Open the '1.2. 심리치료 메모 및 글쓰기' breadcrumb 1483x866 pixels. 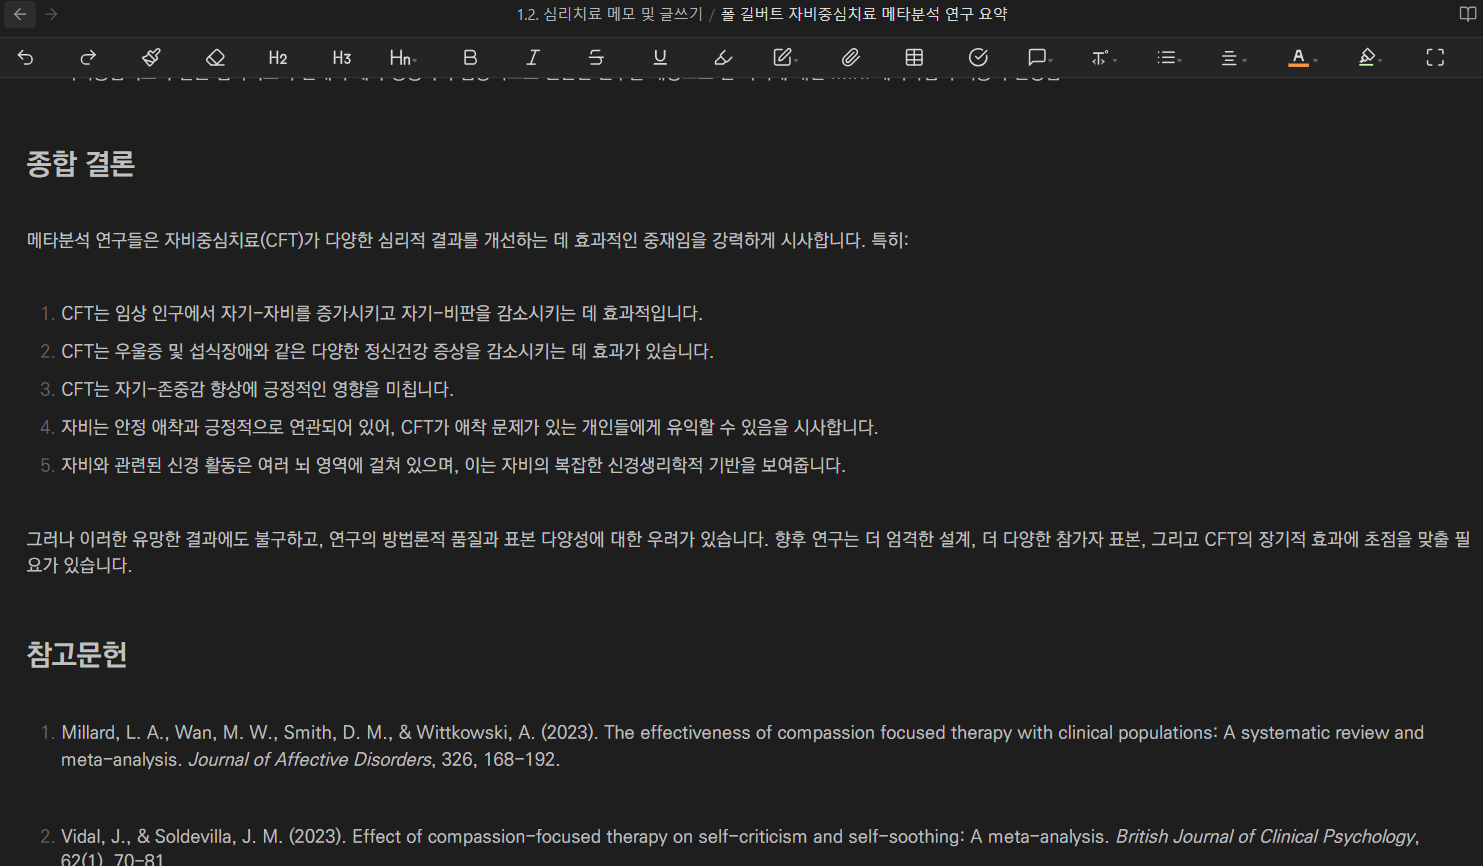(609, 14)
